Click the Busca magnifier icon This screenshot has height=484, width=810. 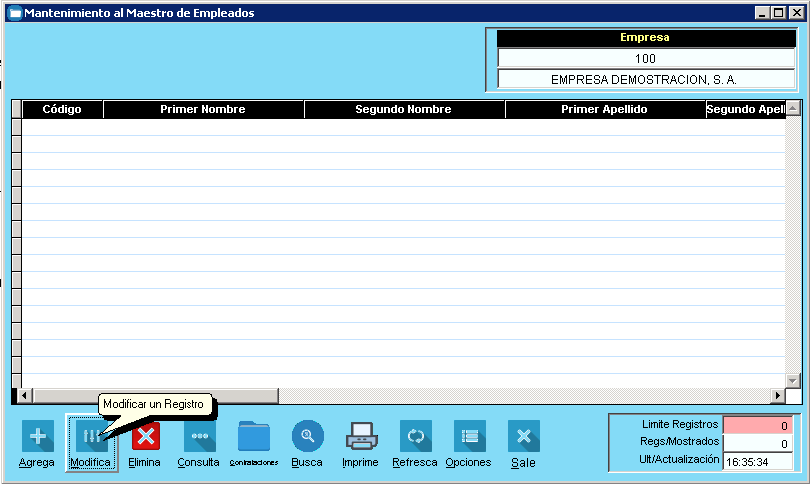point(307,436)
